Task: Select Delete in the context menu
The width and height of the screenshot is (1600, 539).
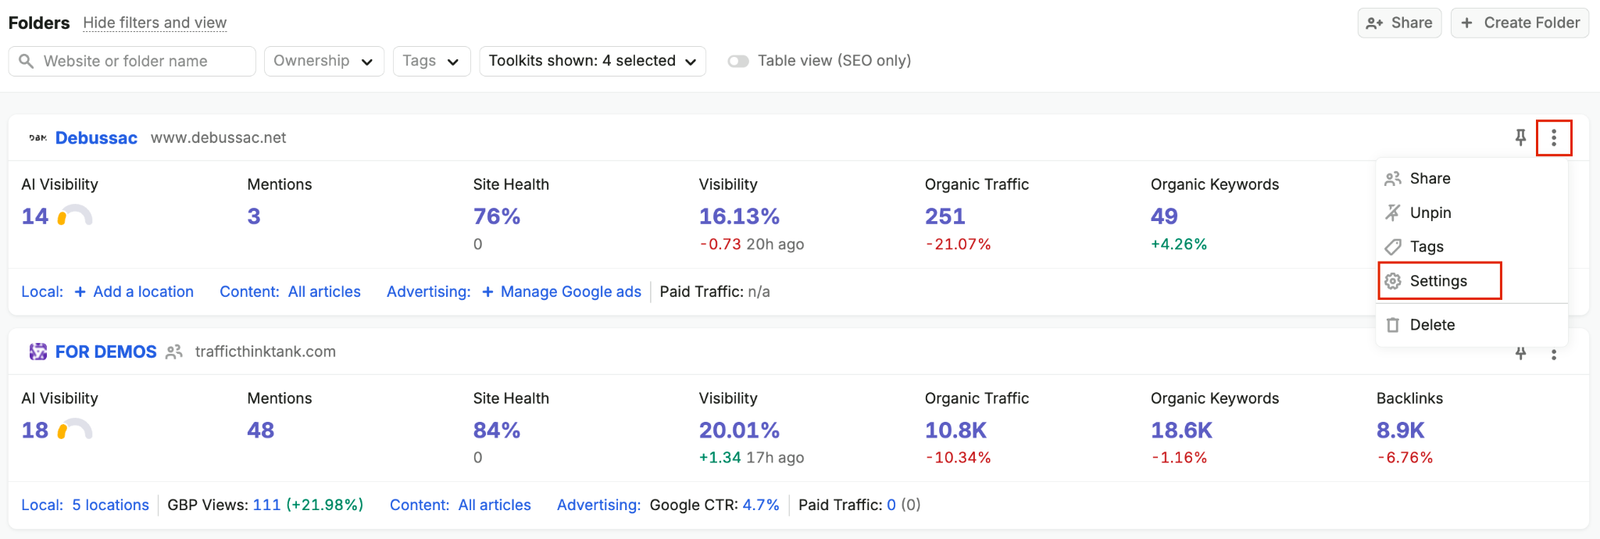Action: coord(1432,325)
